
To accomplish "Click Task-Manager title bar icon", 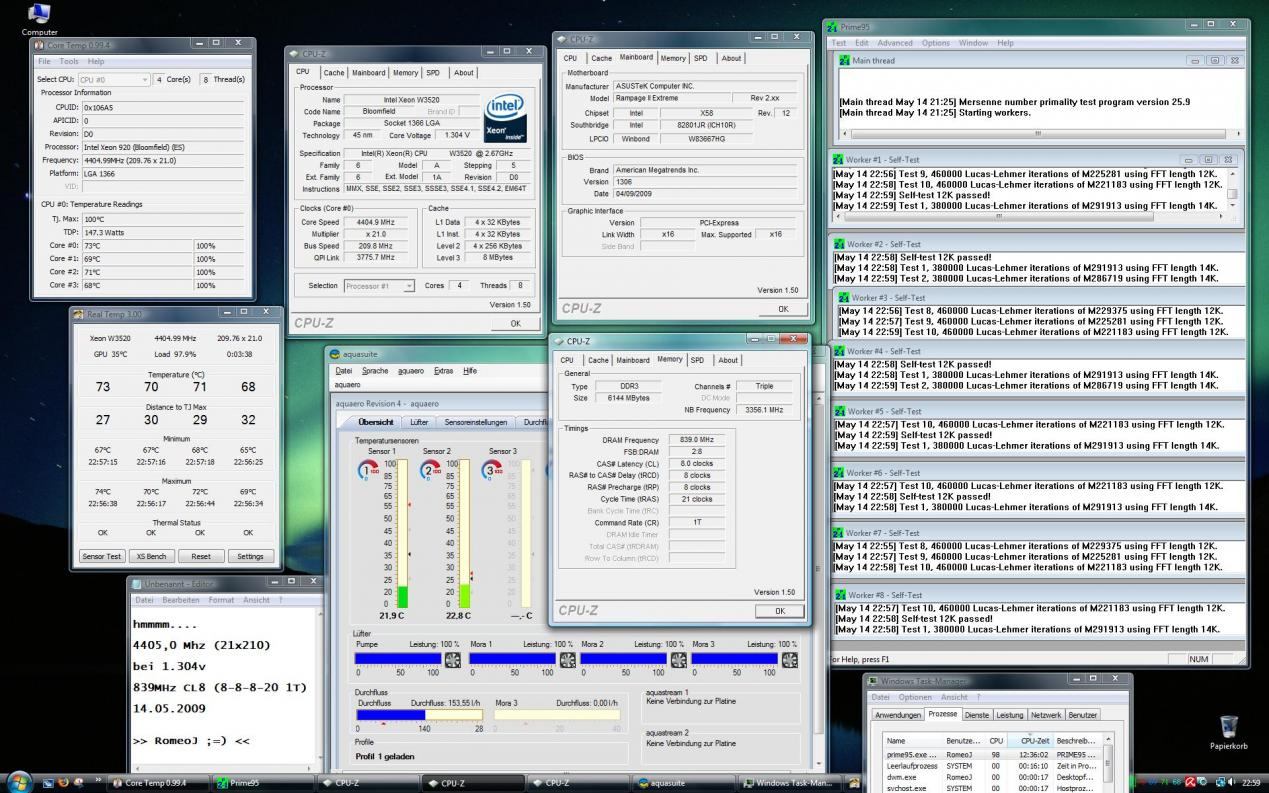I will tap(873, 680).
